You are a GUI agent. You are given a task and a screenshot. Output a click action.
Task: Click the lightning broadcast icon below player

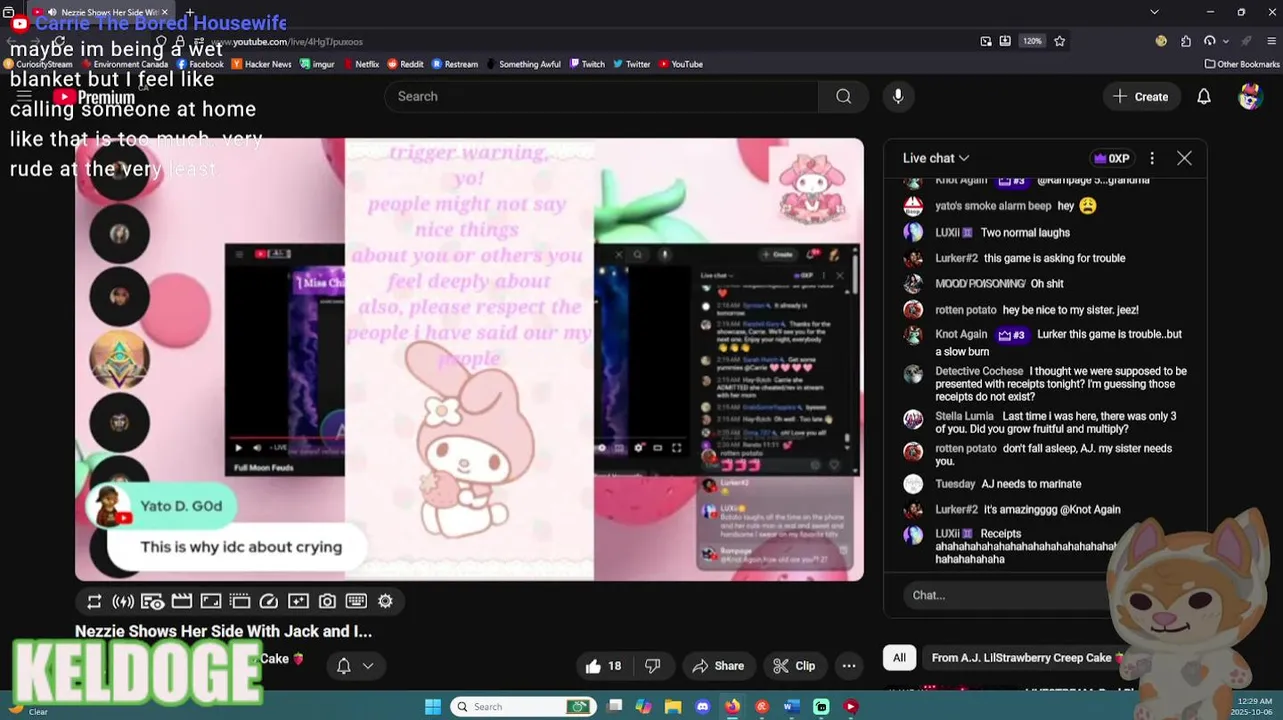(123, 601)
